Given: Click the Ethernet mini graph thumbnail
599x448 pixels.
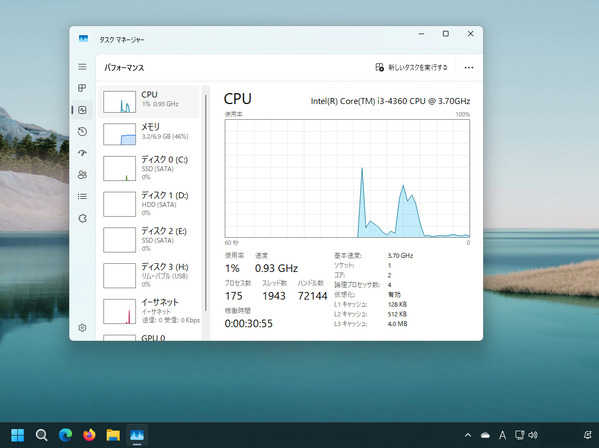Looking at the screenshot, I should pos(120,311).
